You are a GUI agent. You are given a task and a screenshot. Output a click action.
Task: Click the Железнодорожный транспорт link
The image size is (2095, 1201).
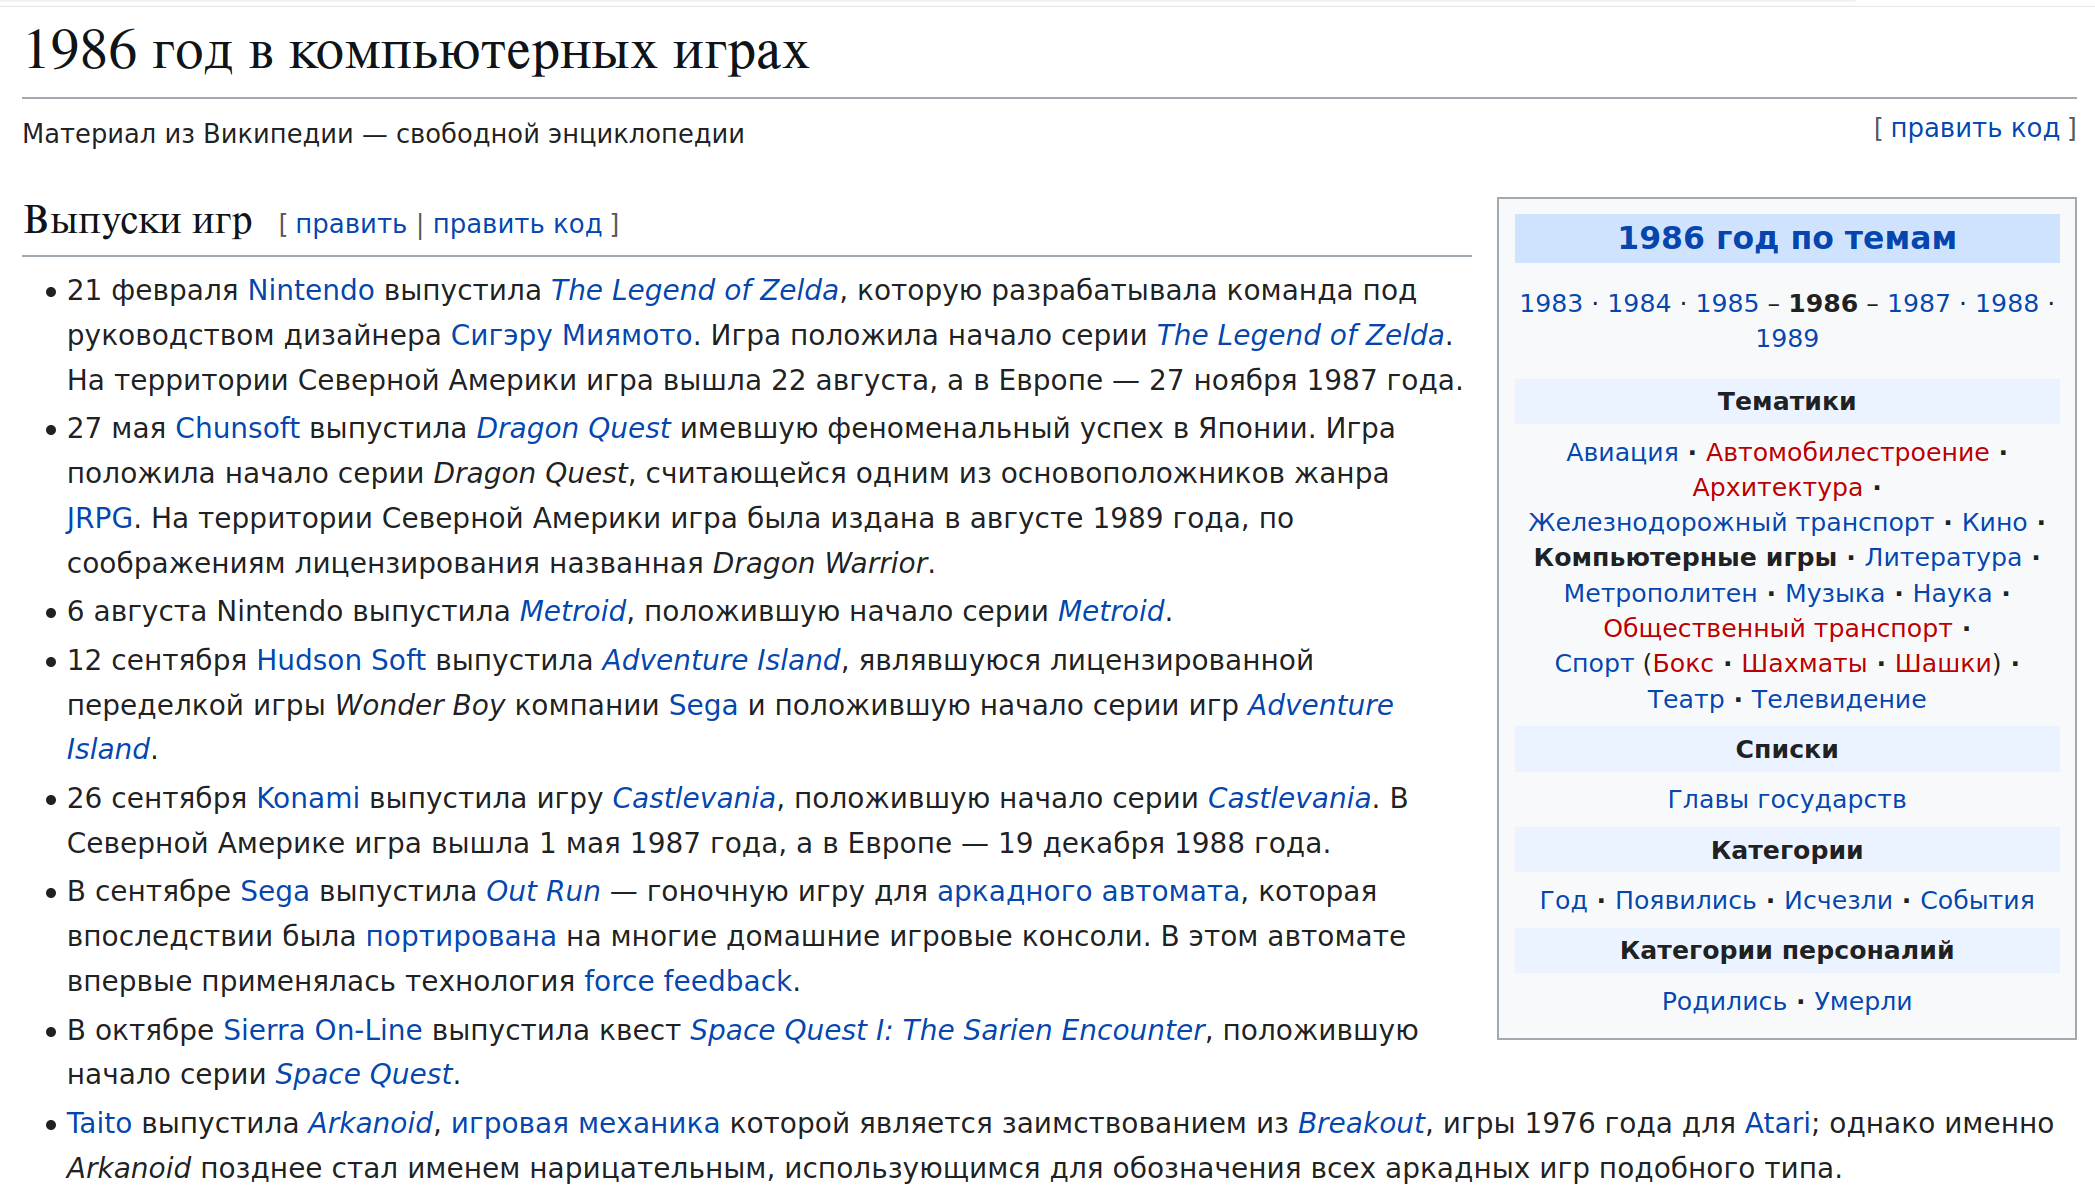[x=1730, y=522]
